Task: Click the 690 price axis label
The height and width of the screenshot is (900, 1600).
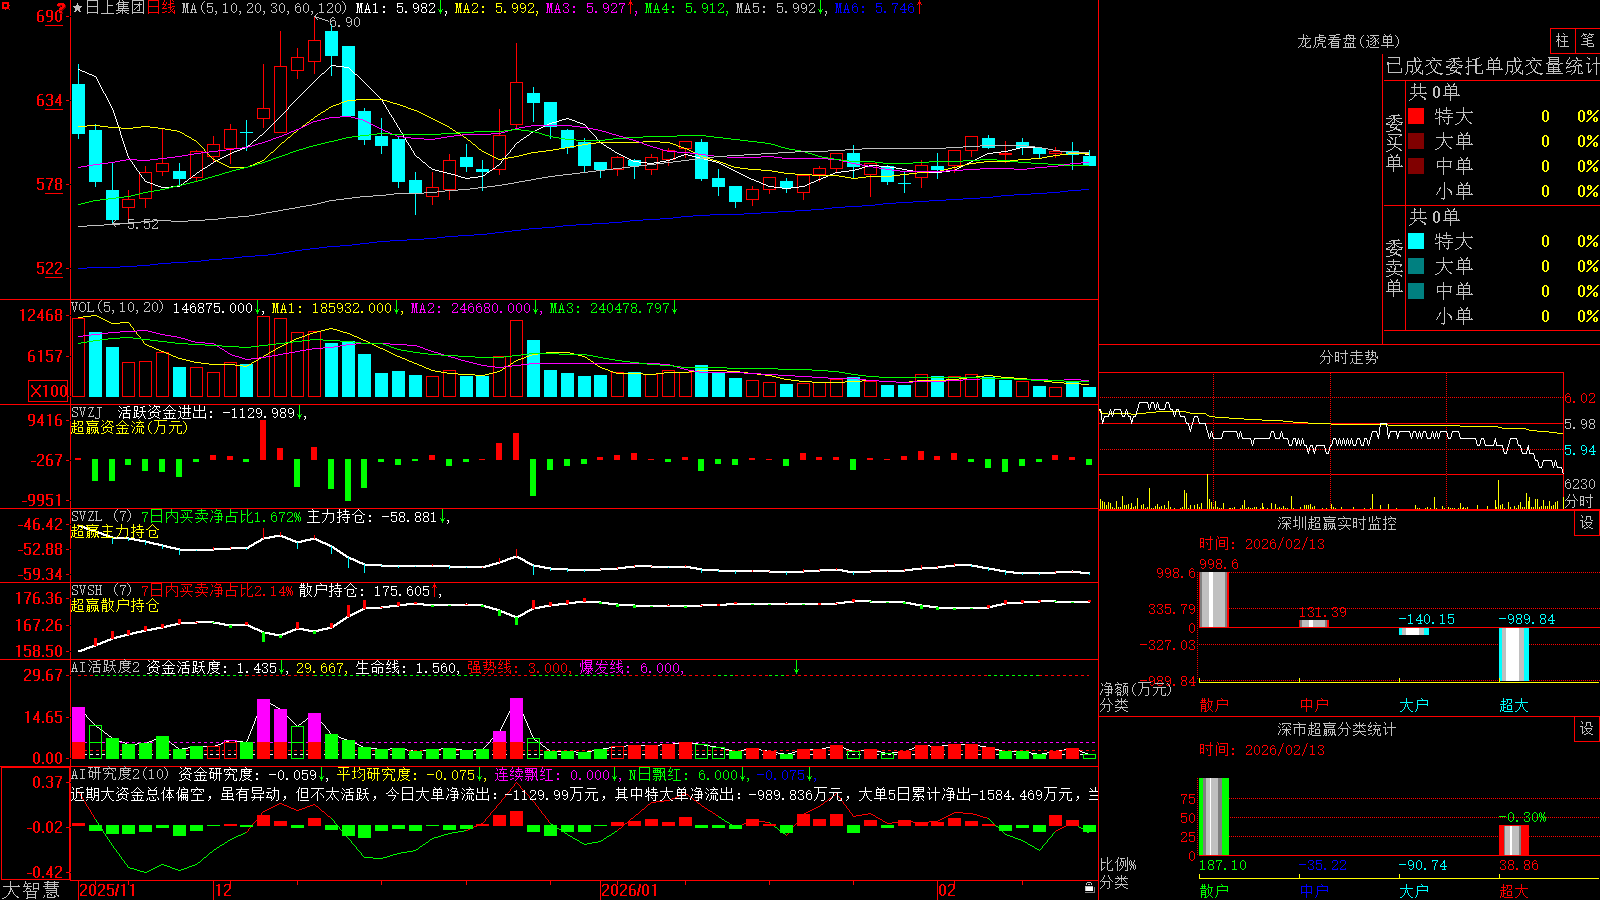Action: point(50,16)
